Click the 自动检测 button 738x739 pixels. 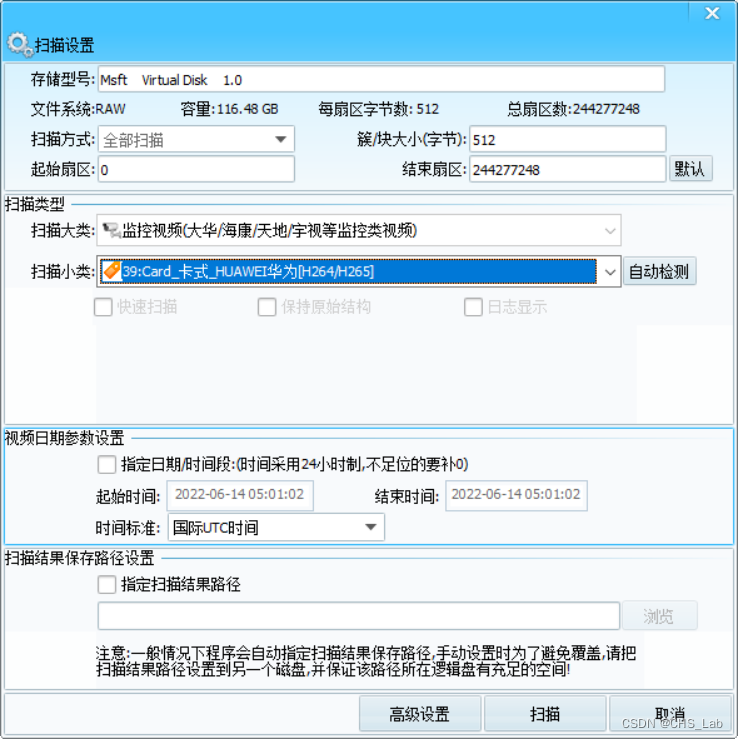[x=659, y=271]
